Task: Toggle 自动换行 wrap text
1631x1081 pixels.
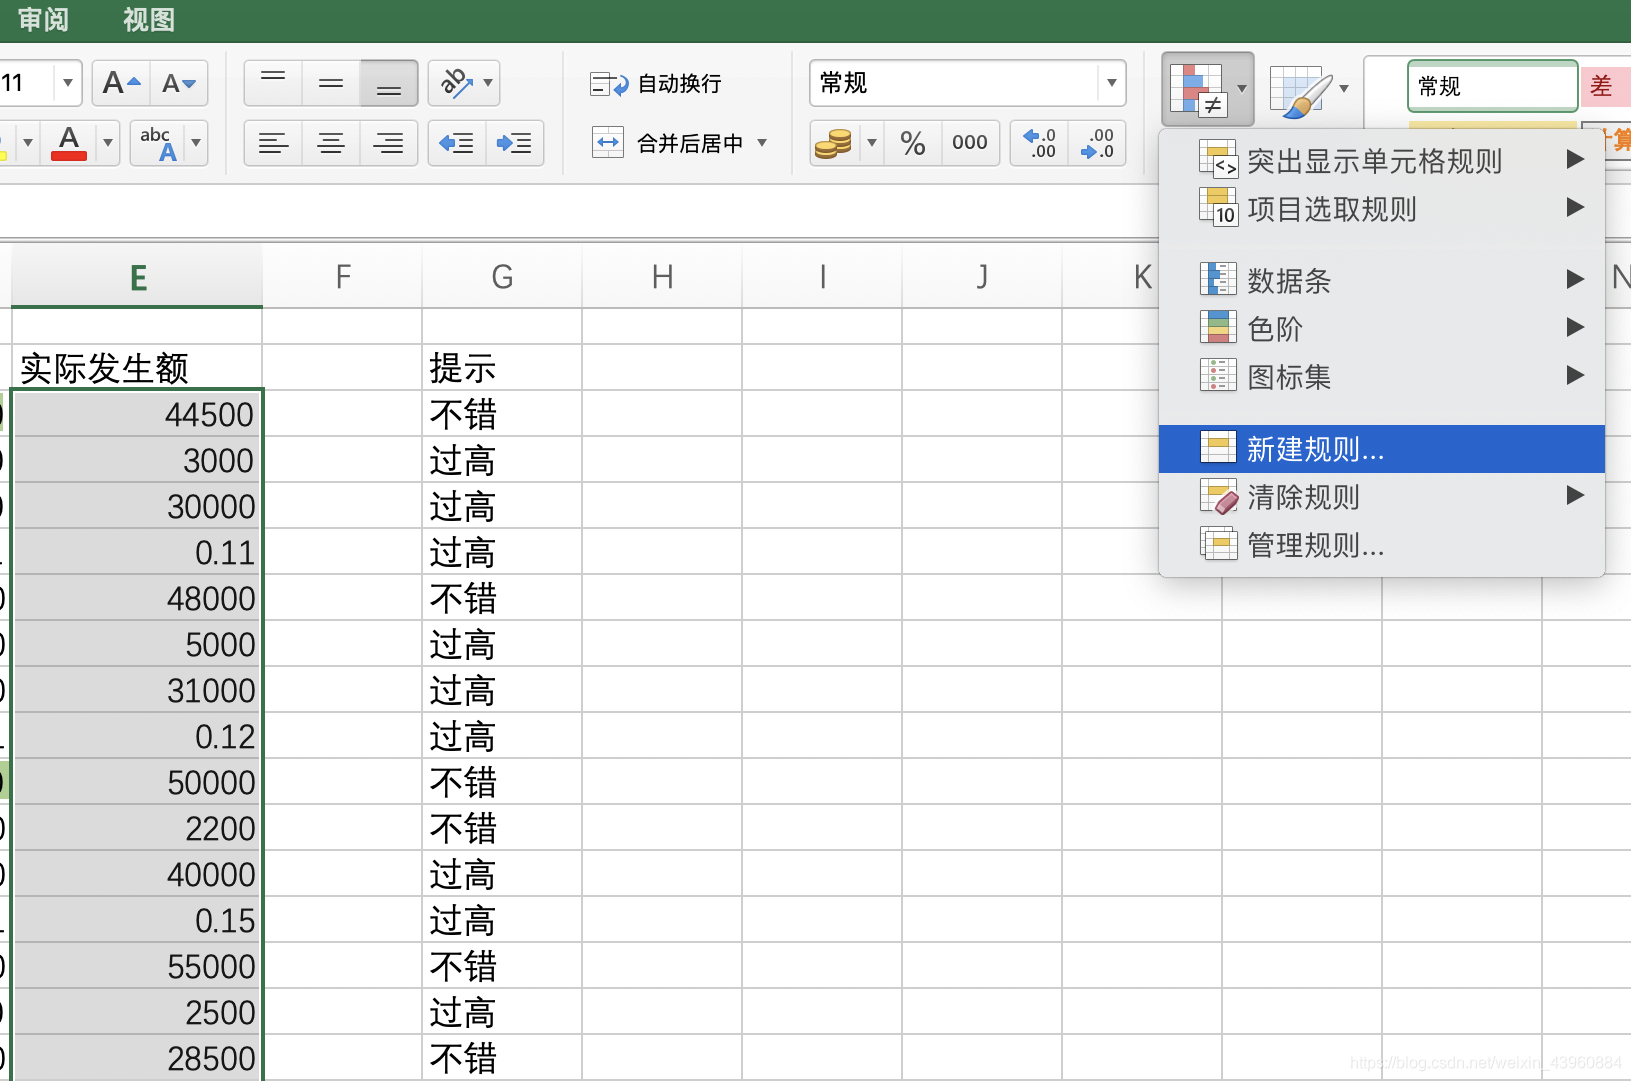Action: click(x=656, y=84)
